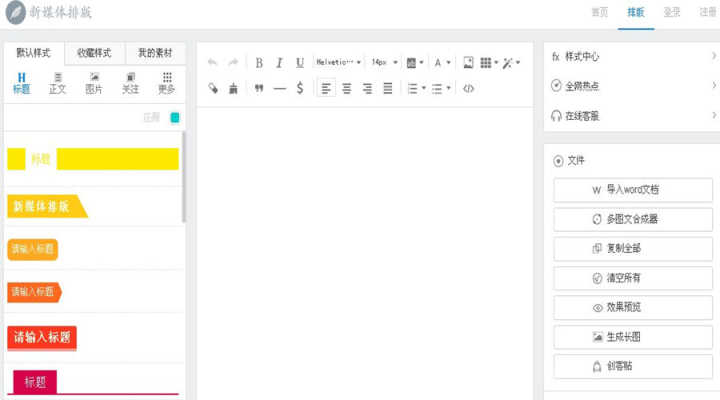Click the background color icon

tap(411, 63)
